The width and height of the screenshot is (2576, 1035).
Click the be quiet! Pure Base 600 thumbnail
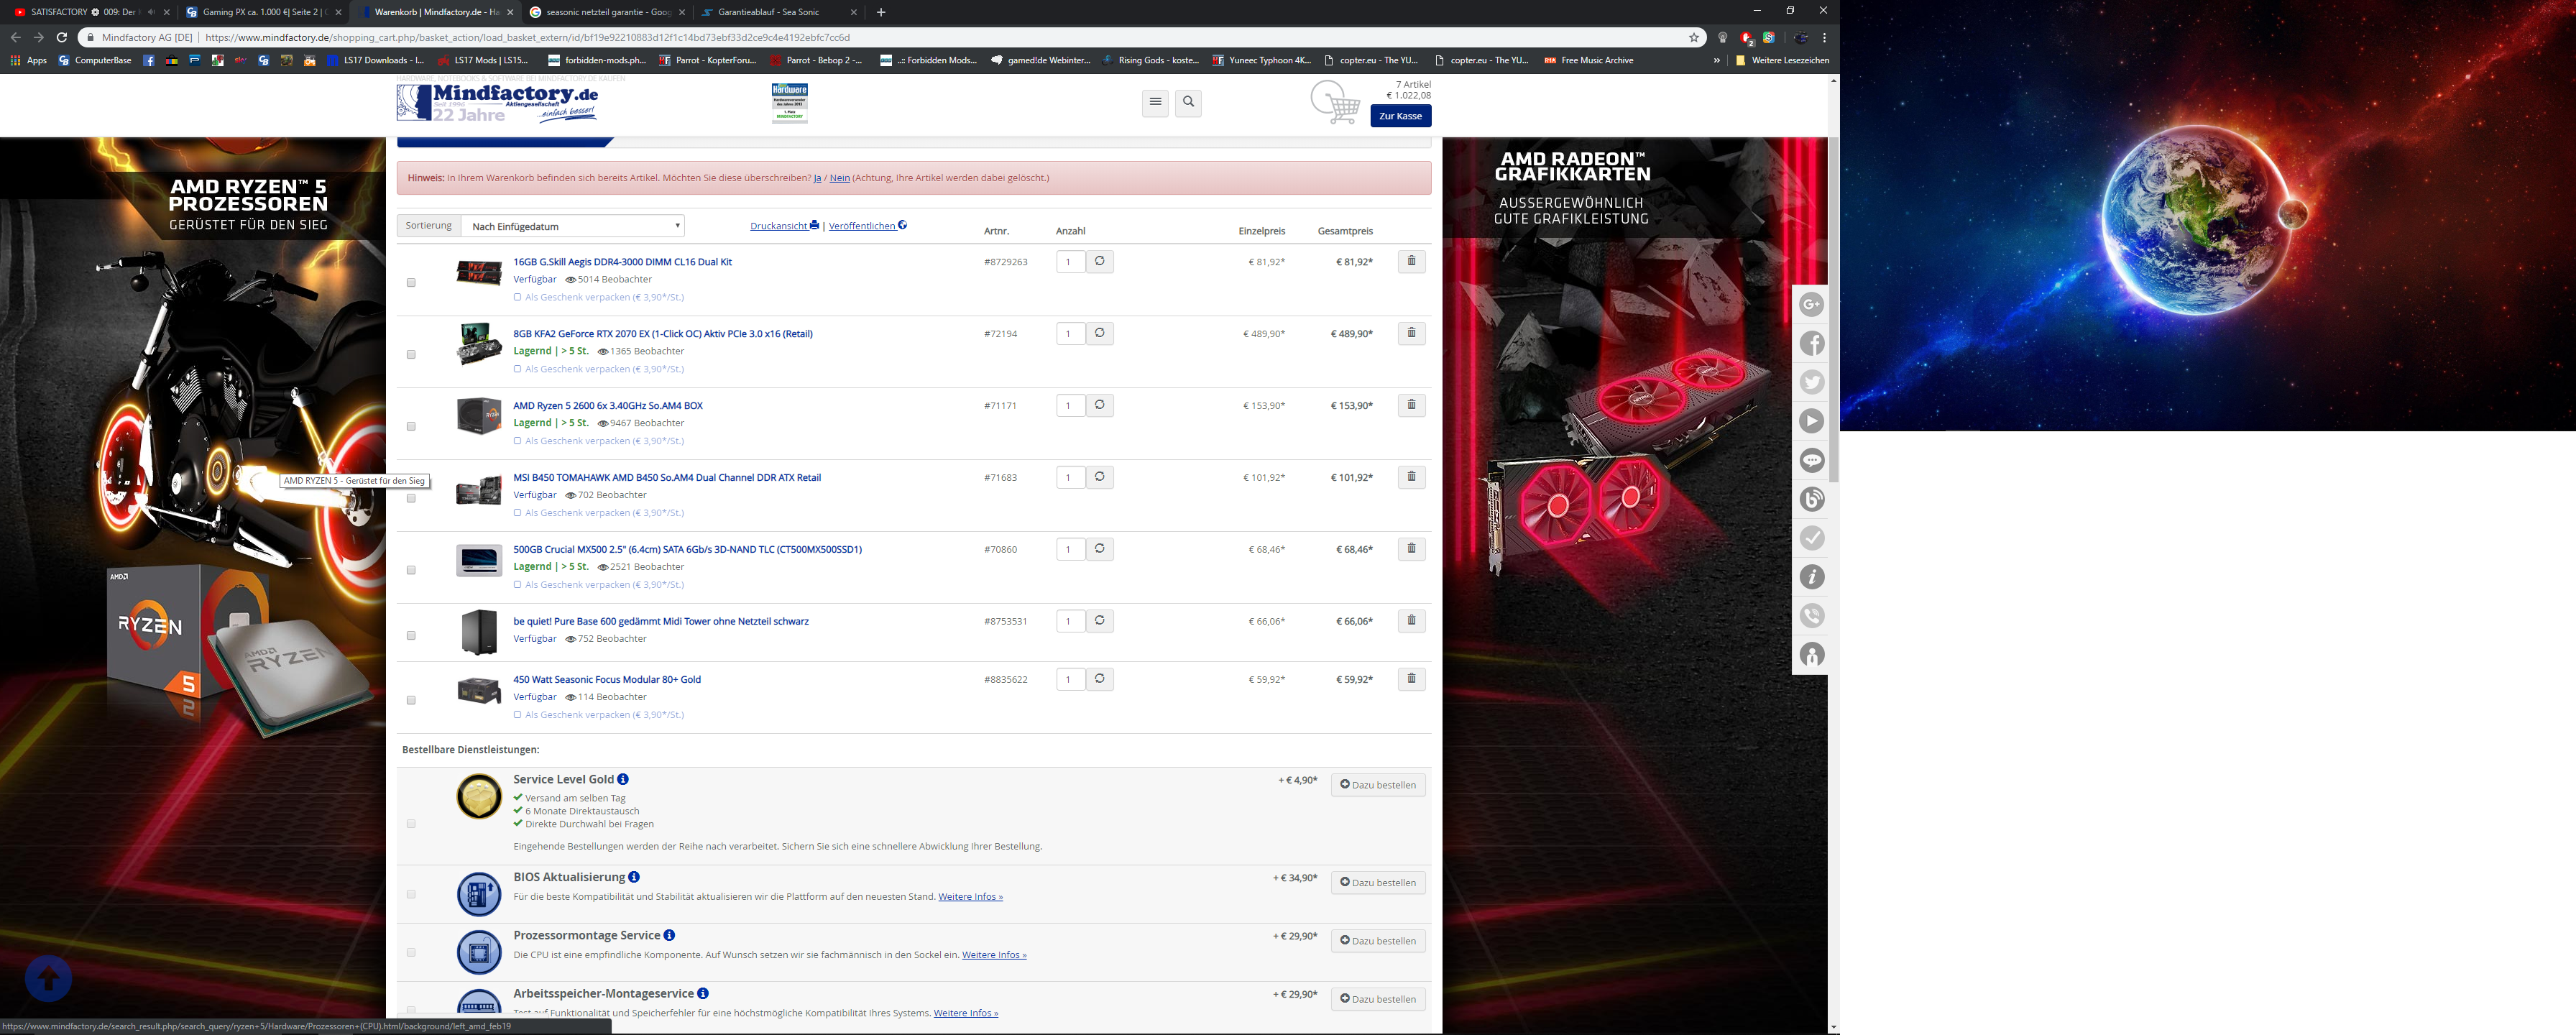[479, 632]
